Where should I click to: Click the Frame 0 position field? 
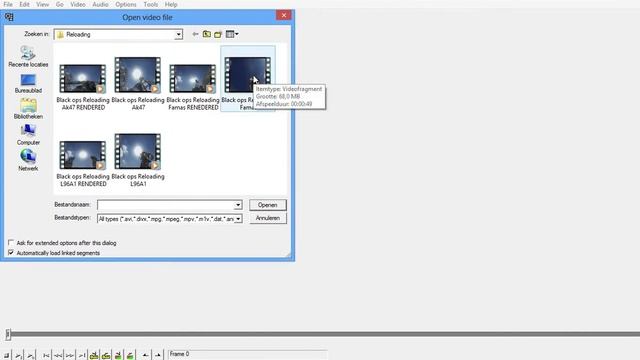point(248,354)
